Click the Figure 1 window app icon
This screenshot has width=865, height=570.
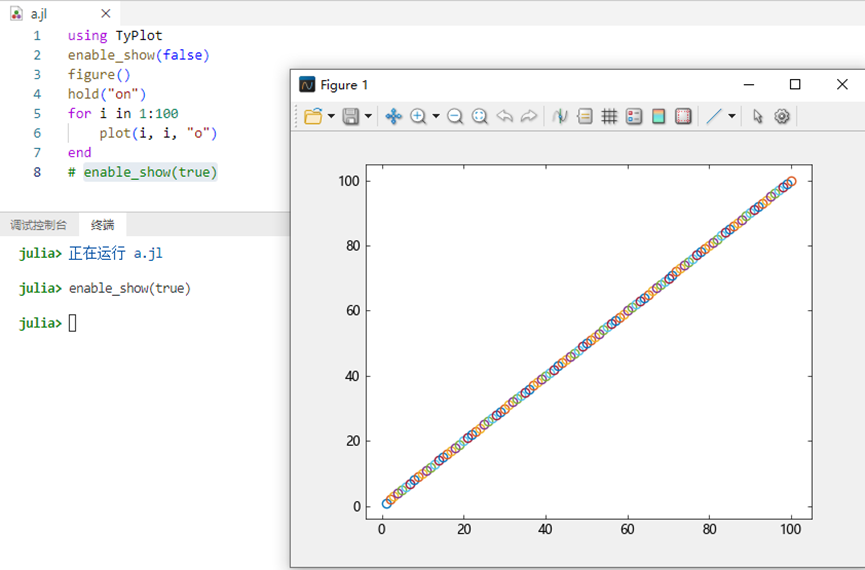(307, 84)
